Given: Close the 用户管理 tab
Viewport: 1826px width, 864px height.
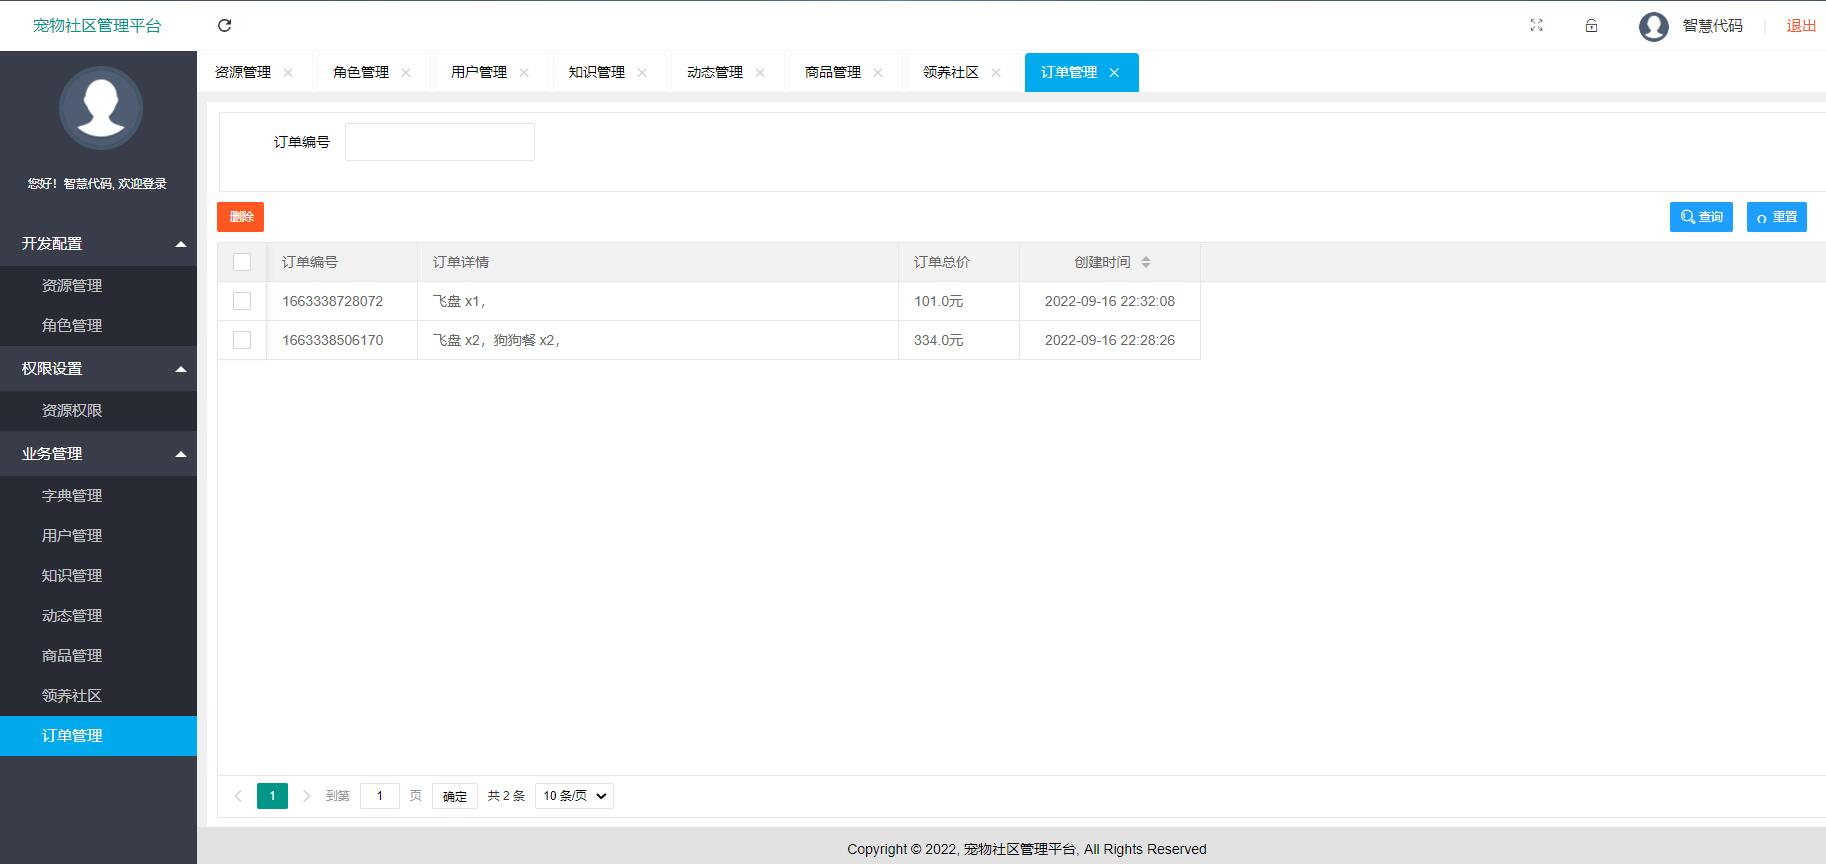Looking at the screenshot, I should pyautogui.click(x=524, y=72).
